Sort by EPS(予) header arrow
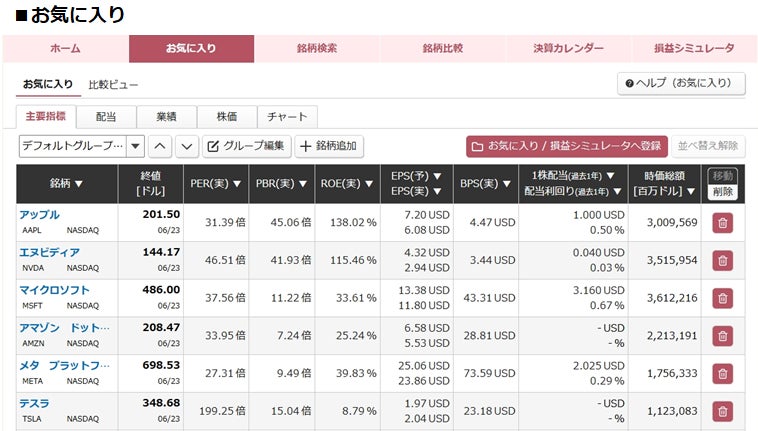Viewport: 758px width, 431px height. click(x=437, y=176)
